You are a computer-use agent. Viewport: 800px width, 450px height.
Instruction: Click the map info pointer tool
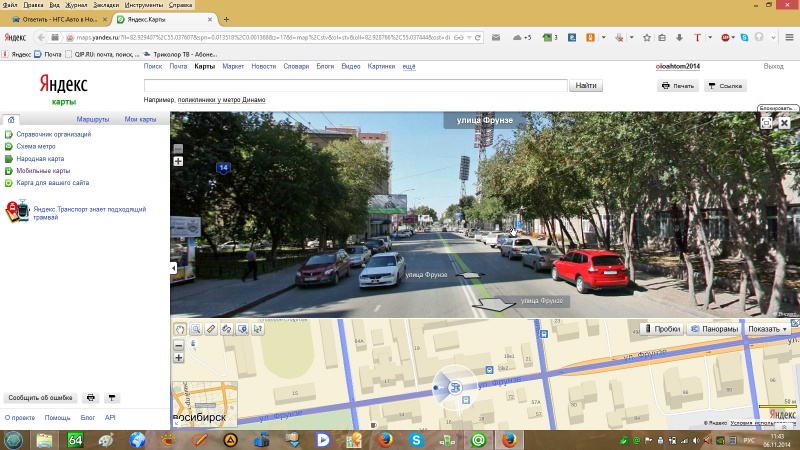click(x=258, y=329)
